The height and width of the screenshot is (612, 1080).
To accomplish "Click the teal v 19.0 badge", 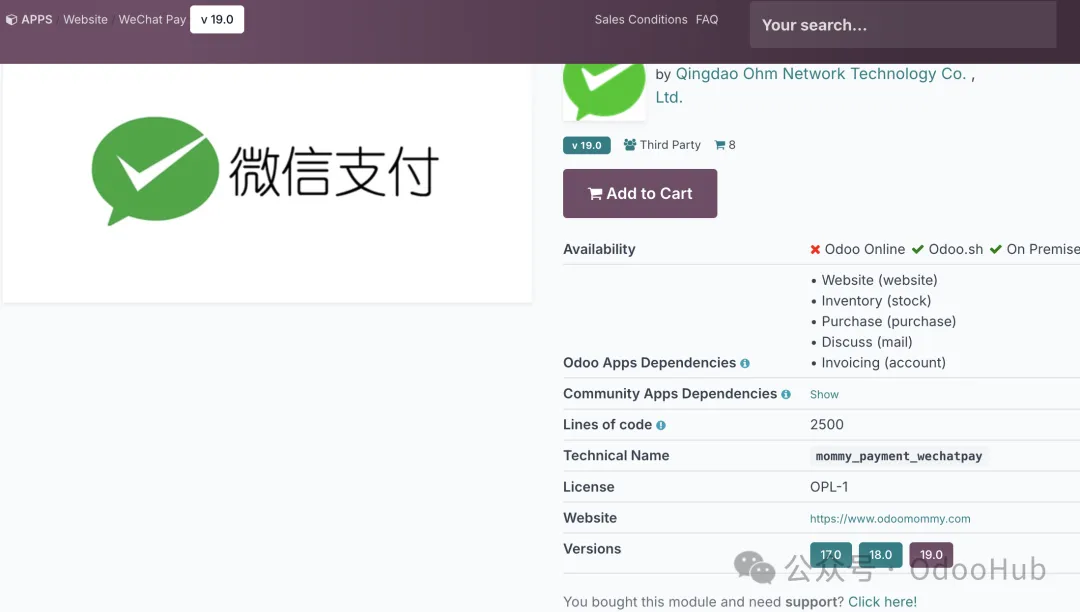I will [586, 145].
